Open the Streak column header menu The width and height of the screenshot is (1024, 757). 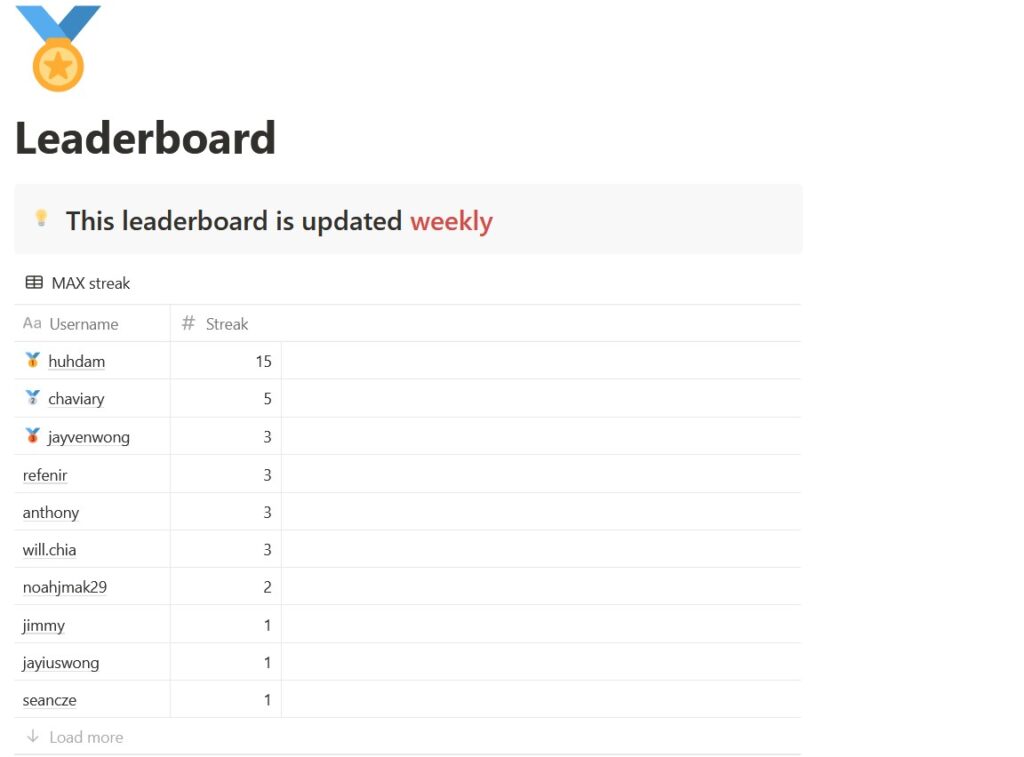(227, 324)
